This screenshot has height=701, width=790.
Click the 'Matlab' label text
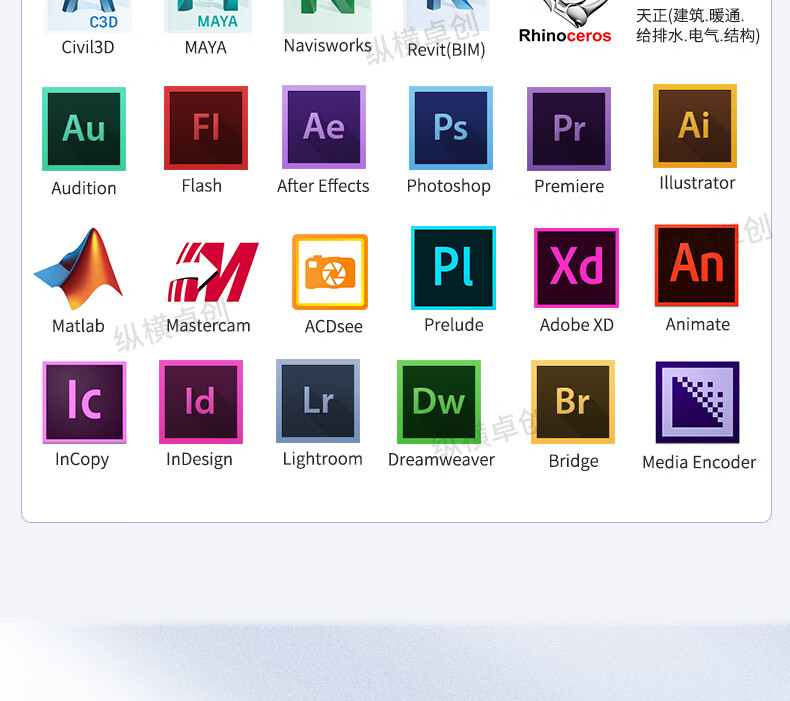(x=78, y=326)
